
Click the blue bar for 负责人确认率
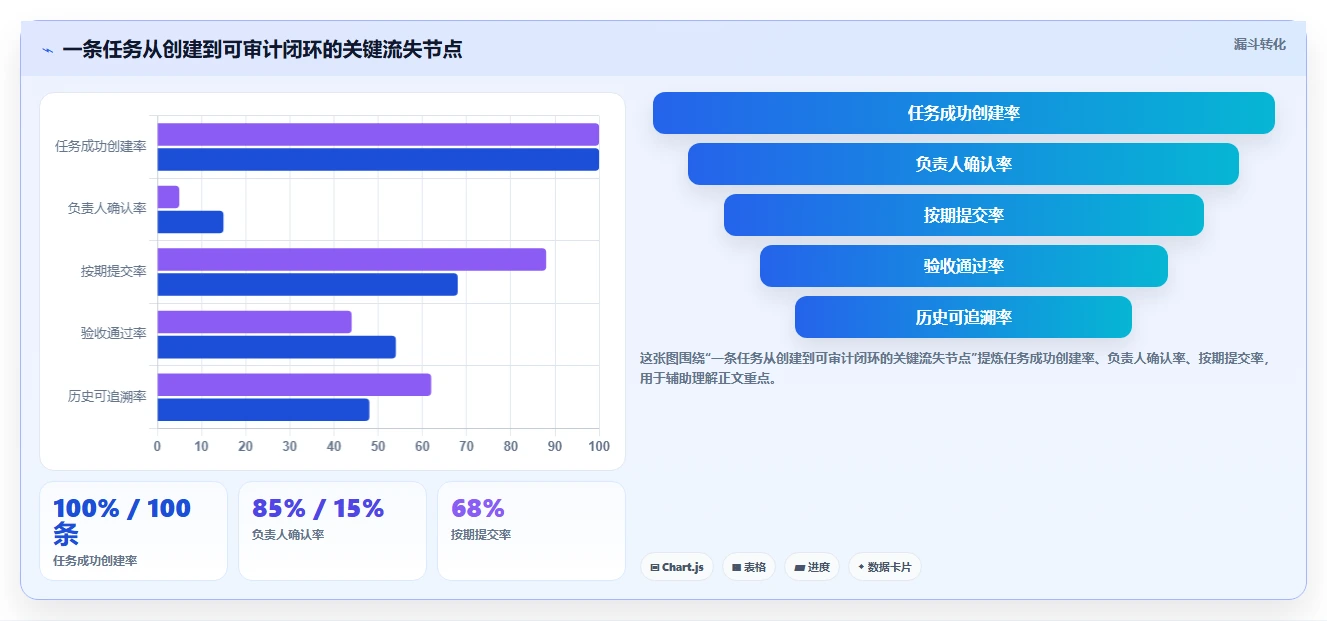190,222
